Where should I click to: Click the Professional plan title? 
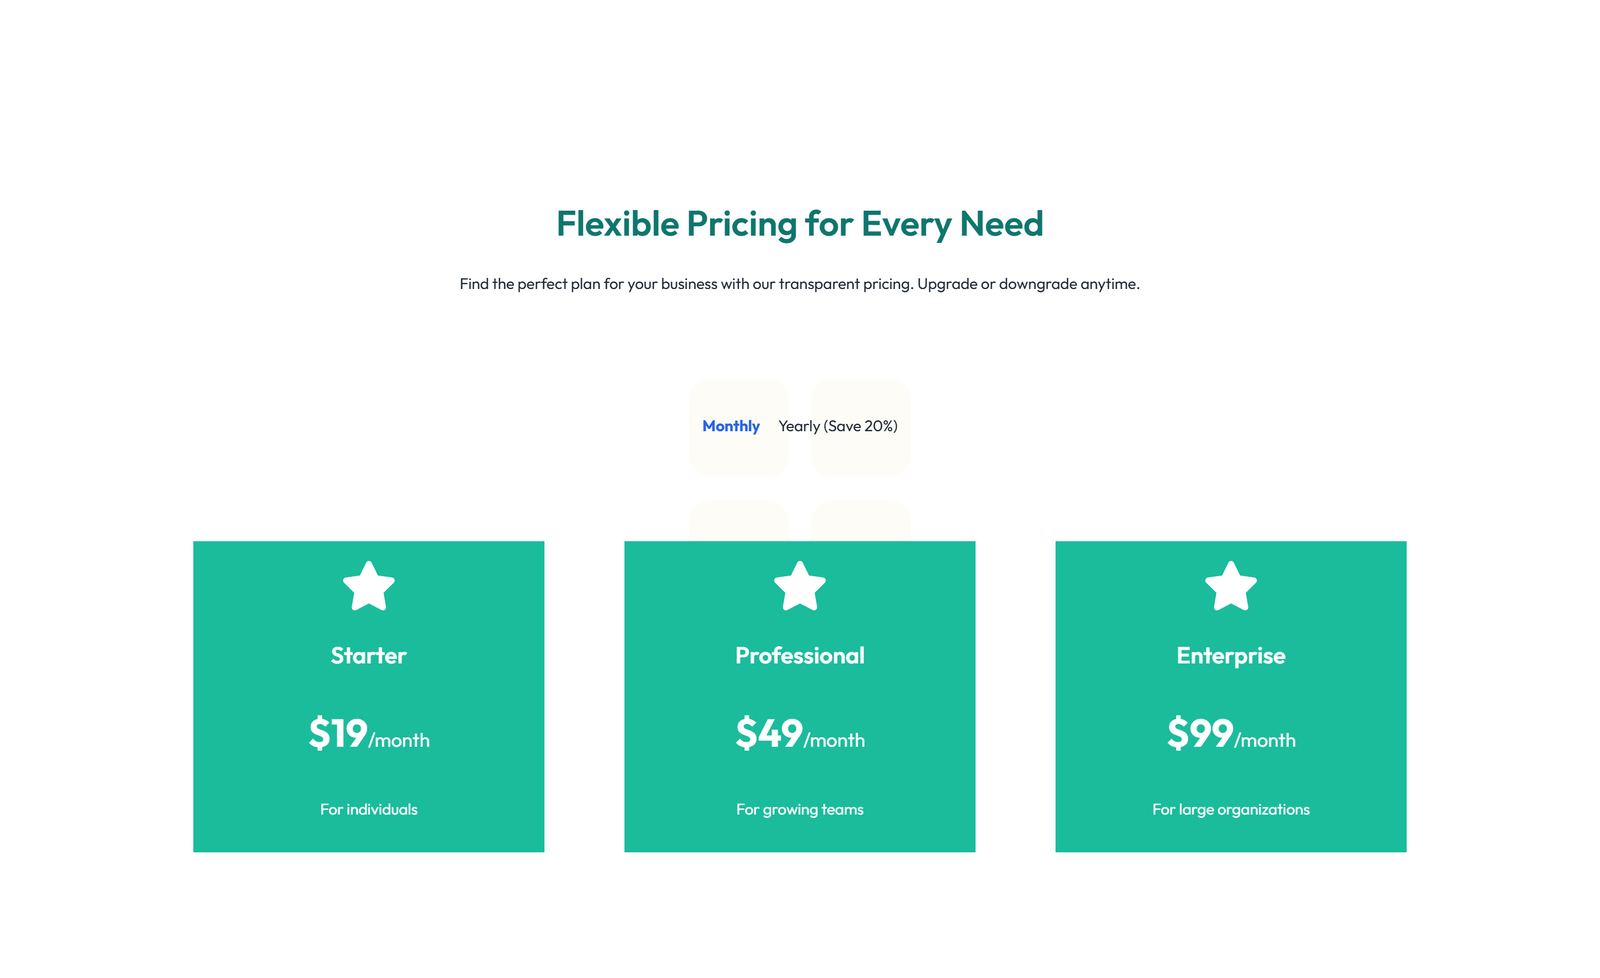[x=799, y=656]
